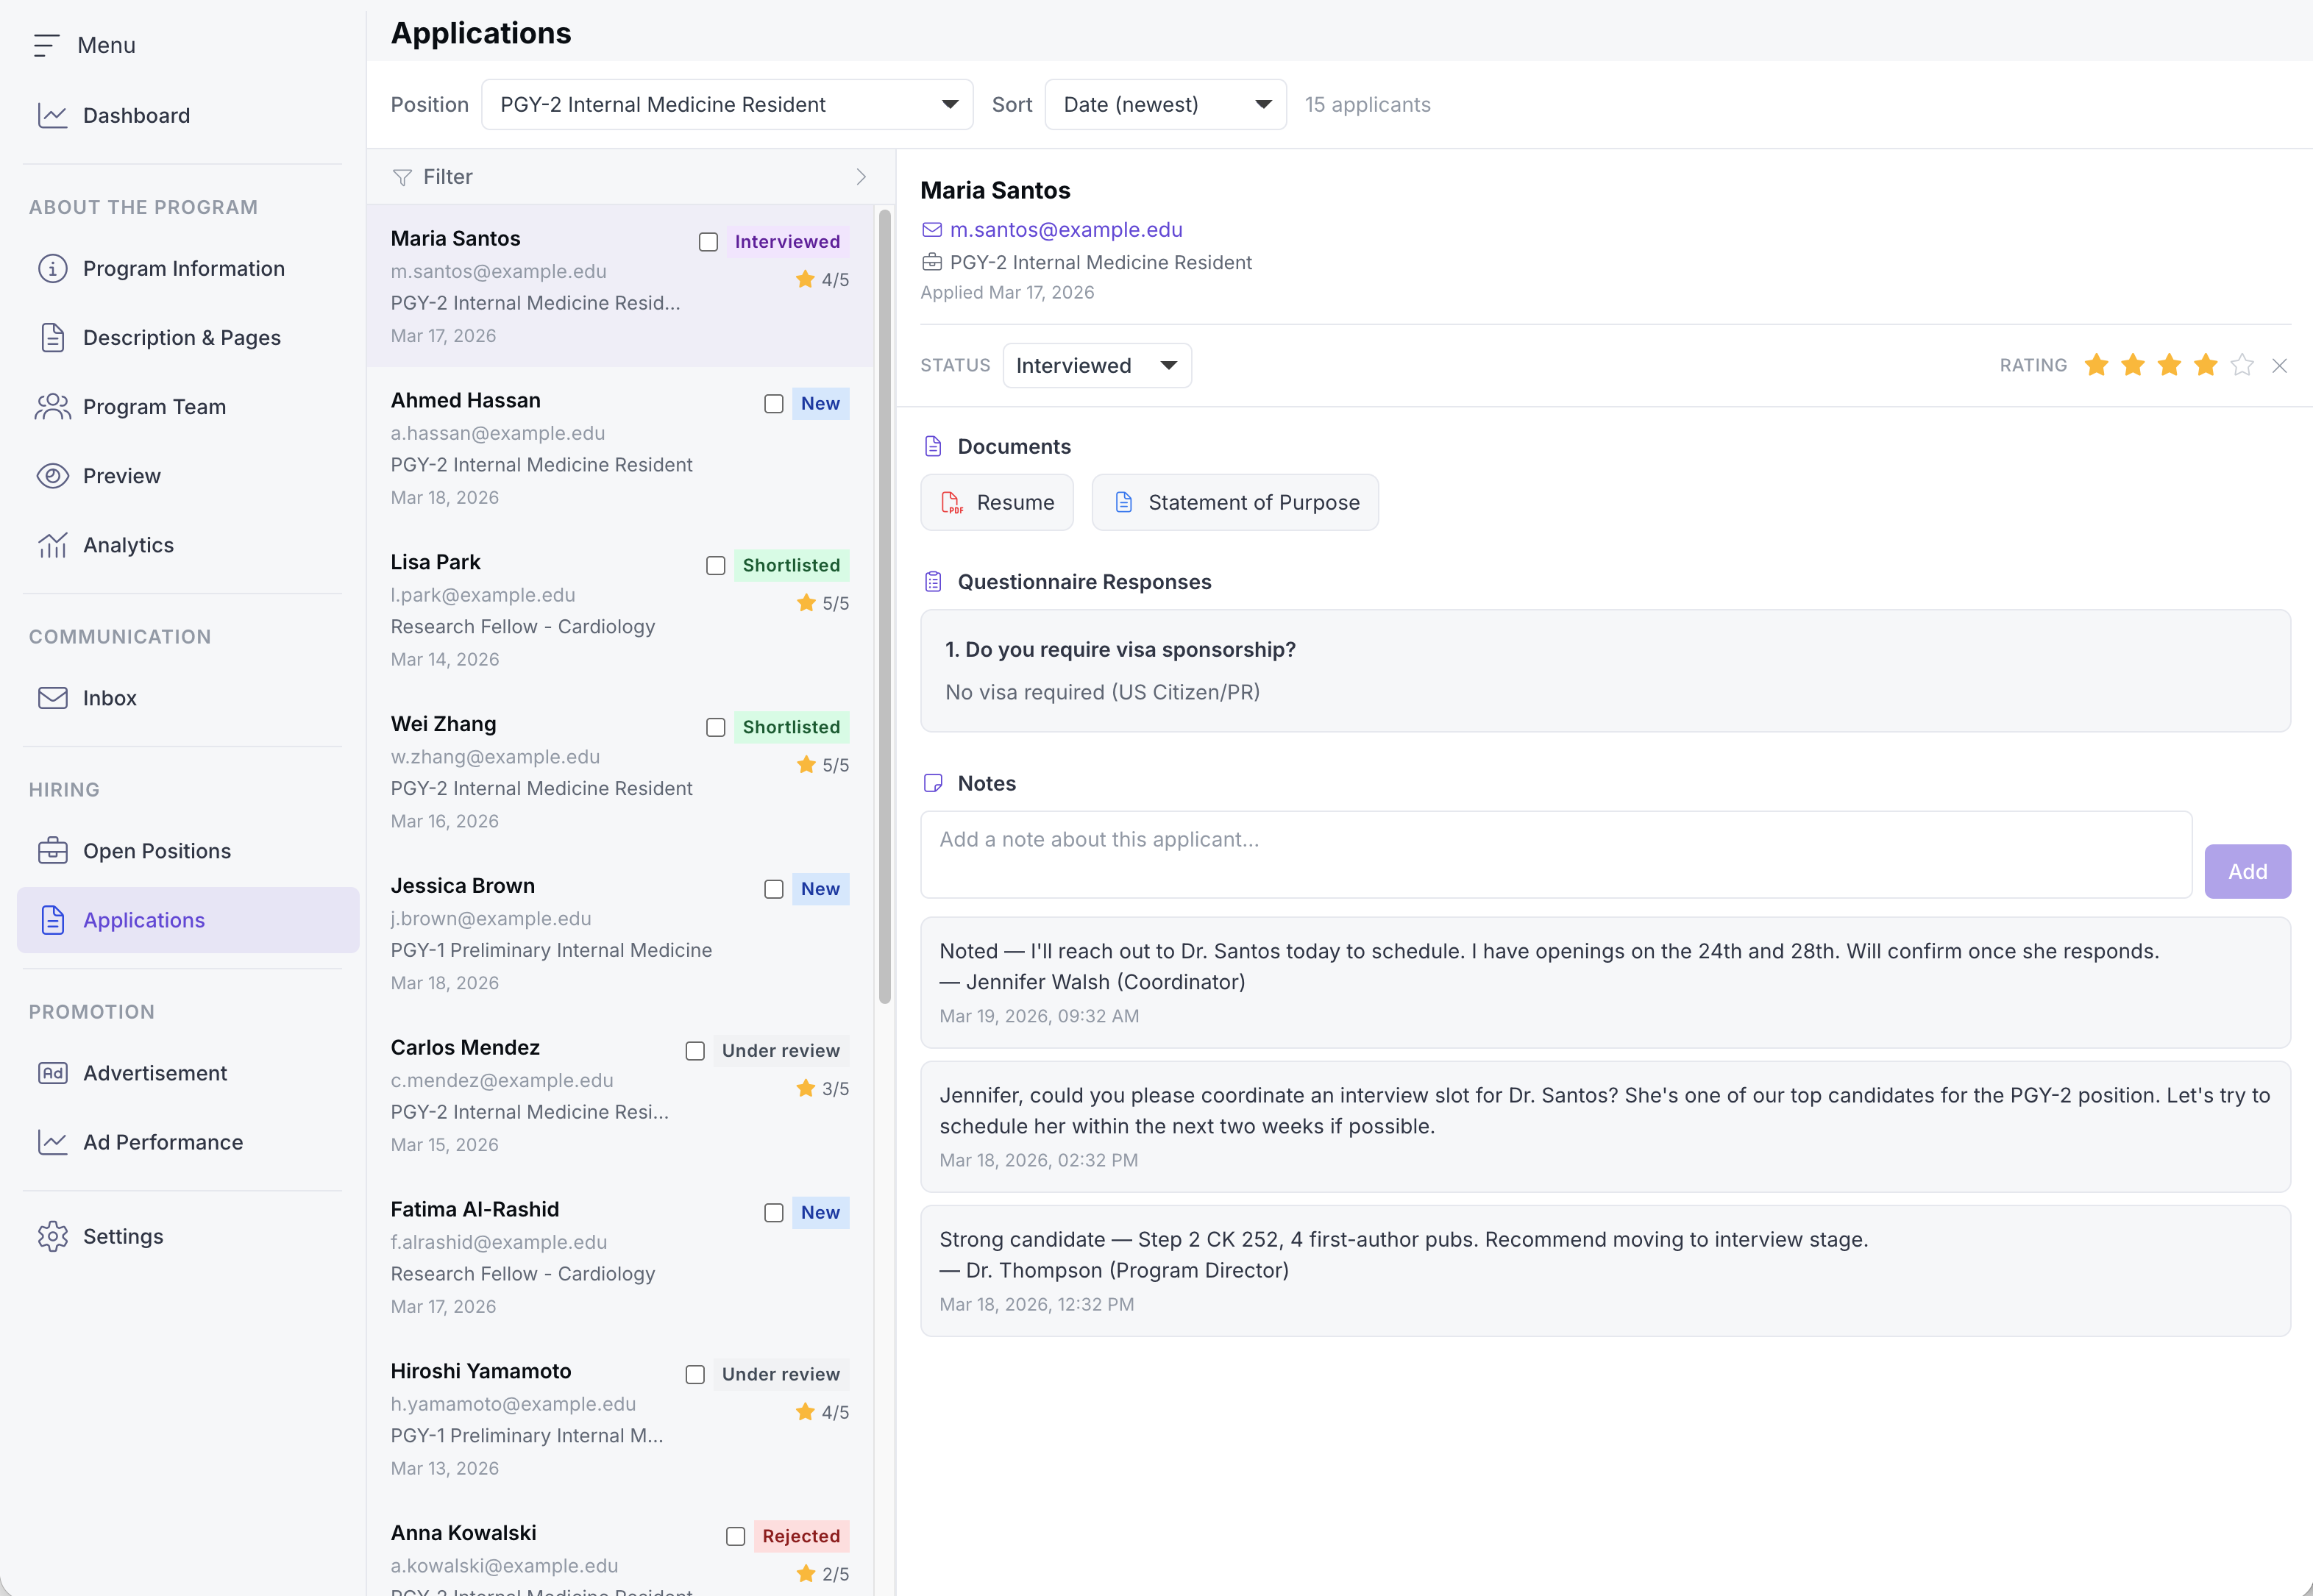
Task: Open the Inbox envelope icon
Action: [x=53, y=698]
